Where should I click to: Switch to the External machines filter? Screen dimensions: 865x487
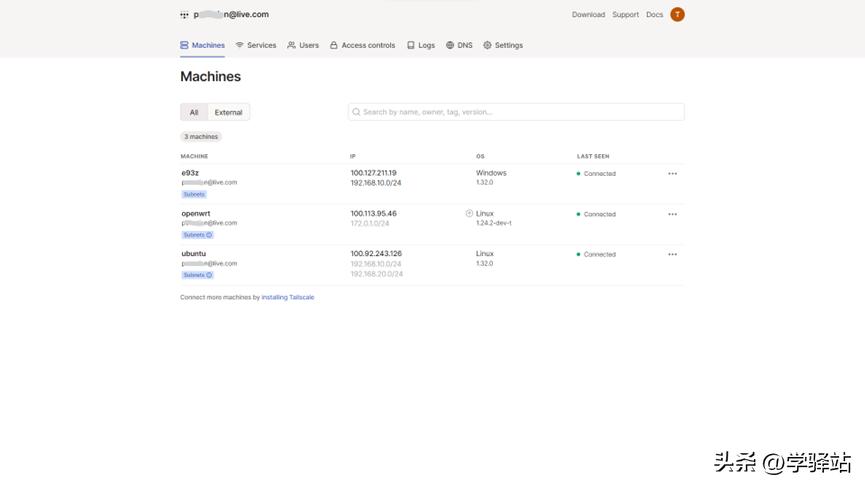228,112
